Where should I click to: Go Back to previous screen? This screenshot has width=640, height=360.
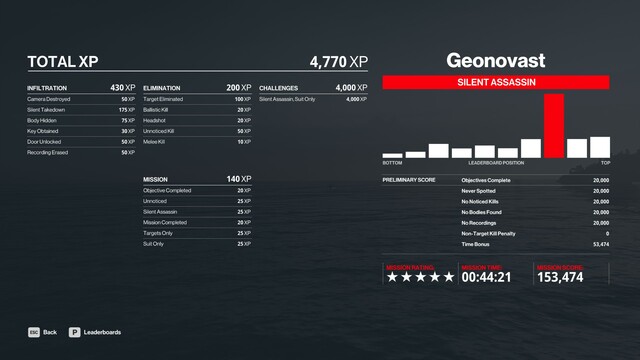tap(50, 332)
